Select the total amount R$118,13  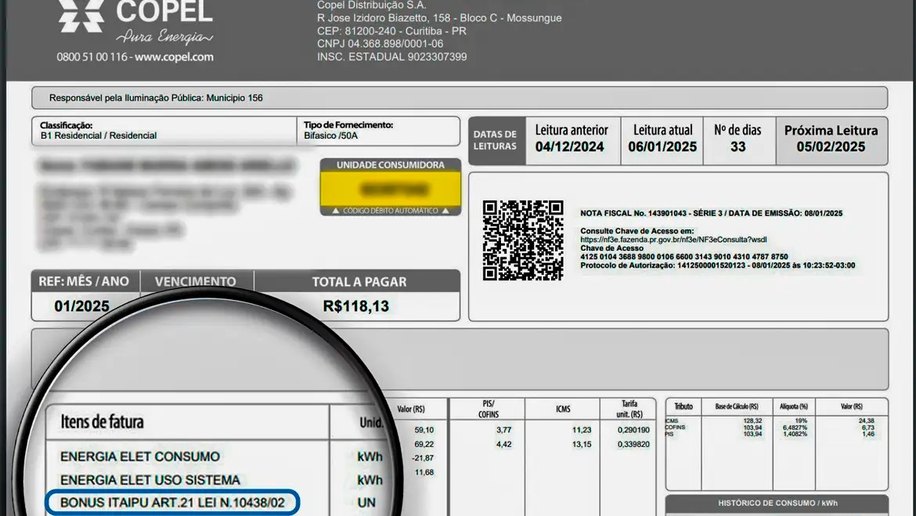click(356, 306)
